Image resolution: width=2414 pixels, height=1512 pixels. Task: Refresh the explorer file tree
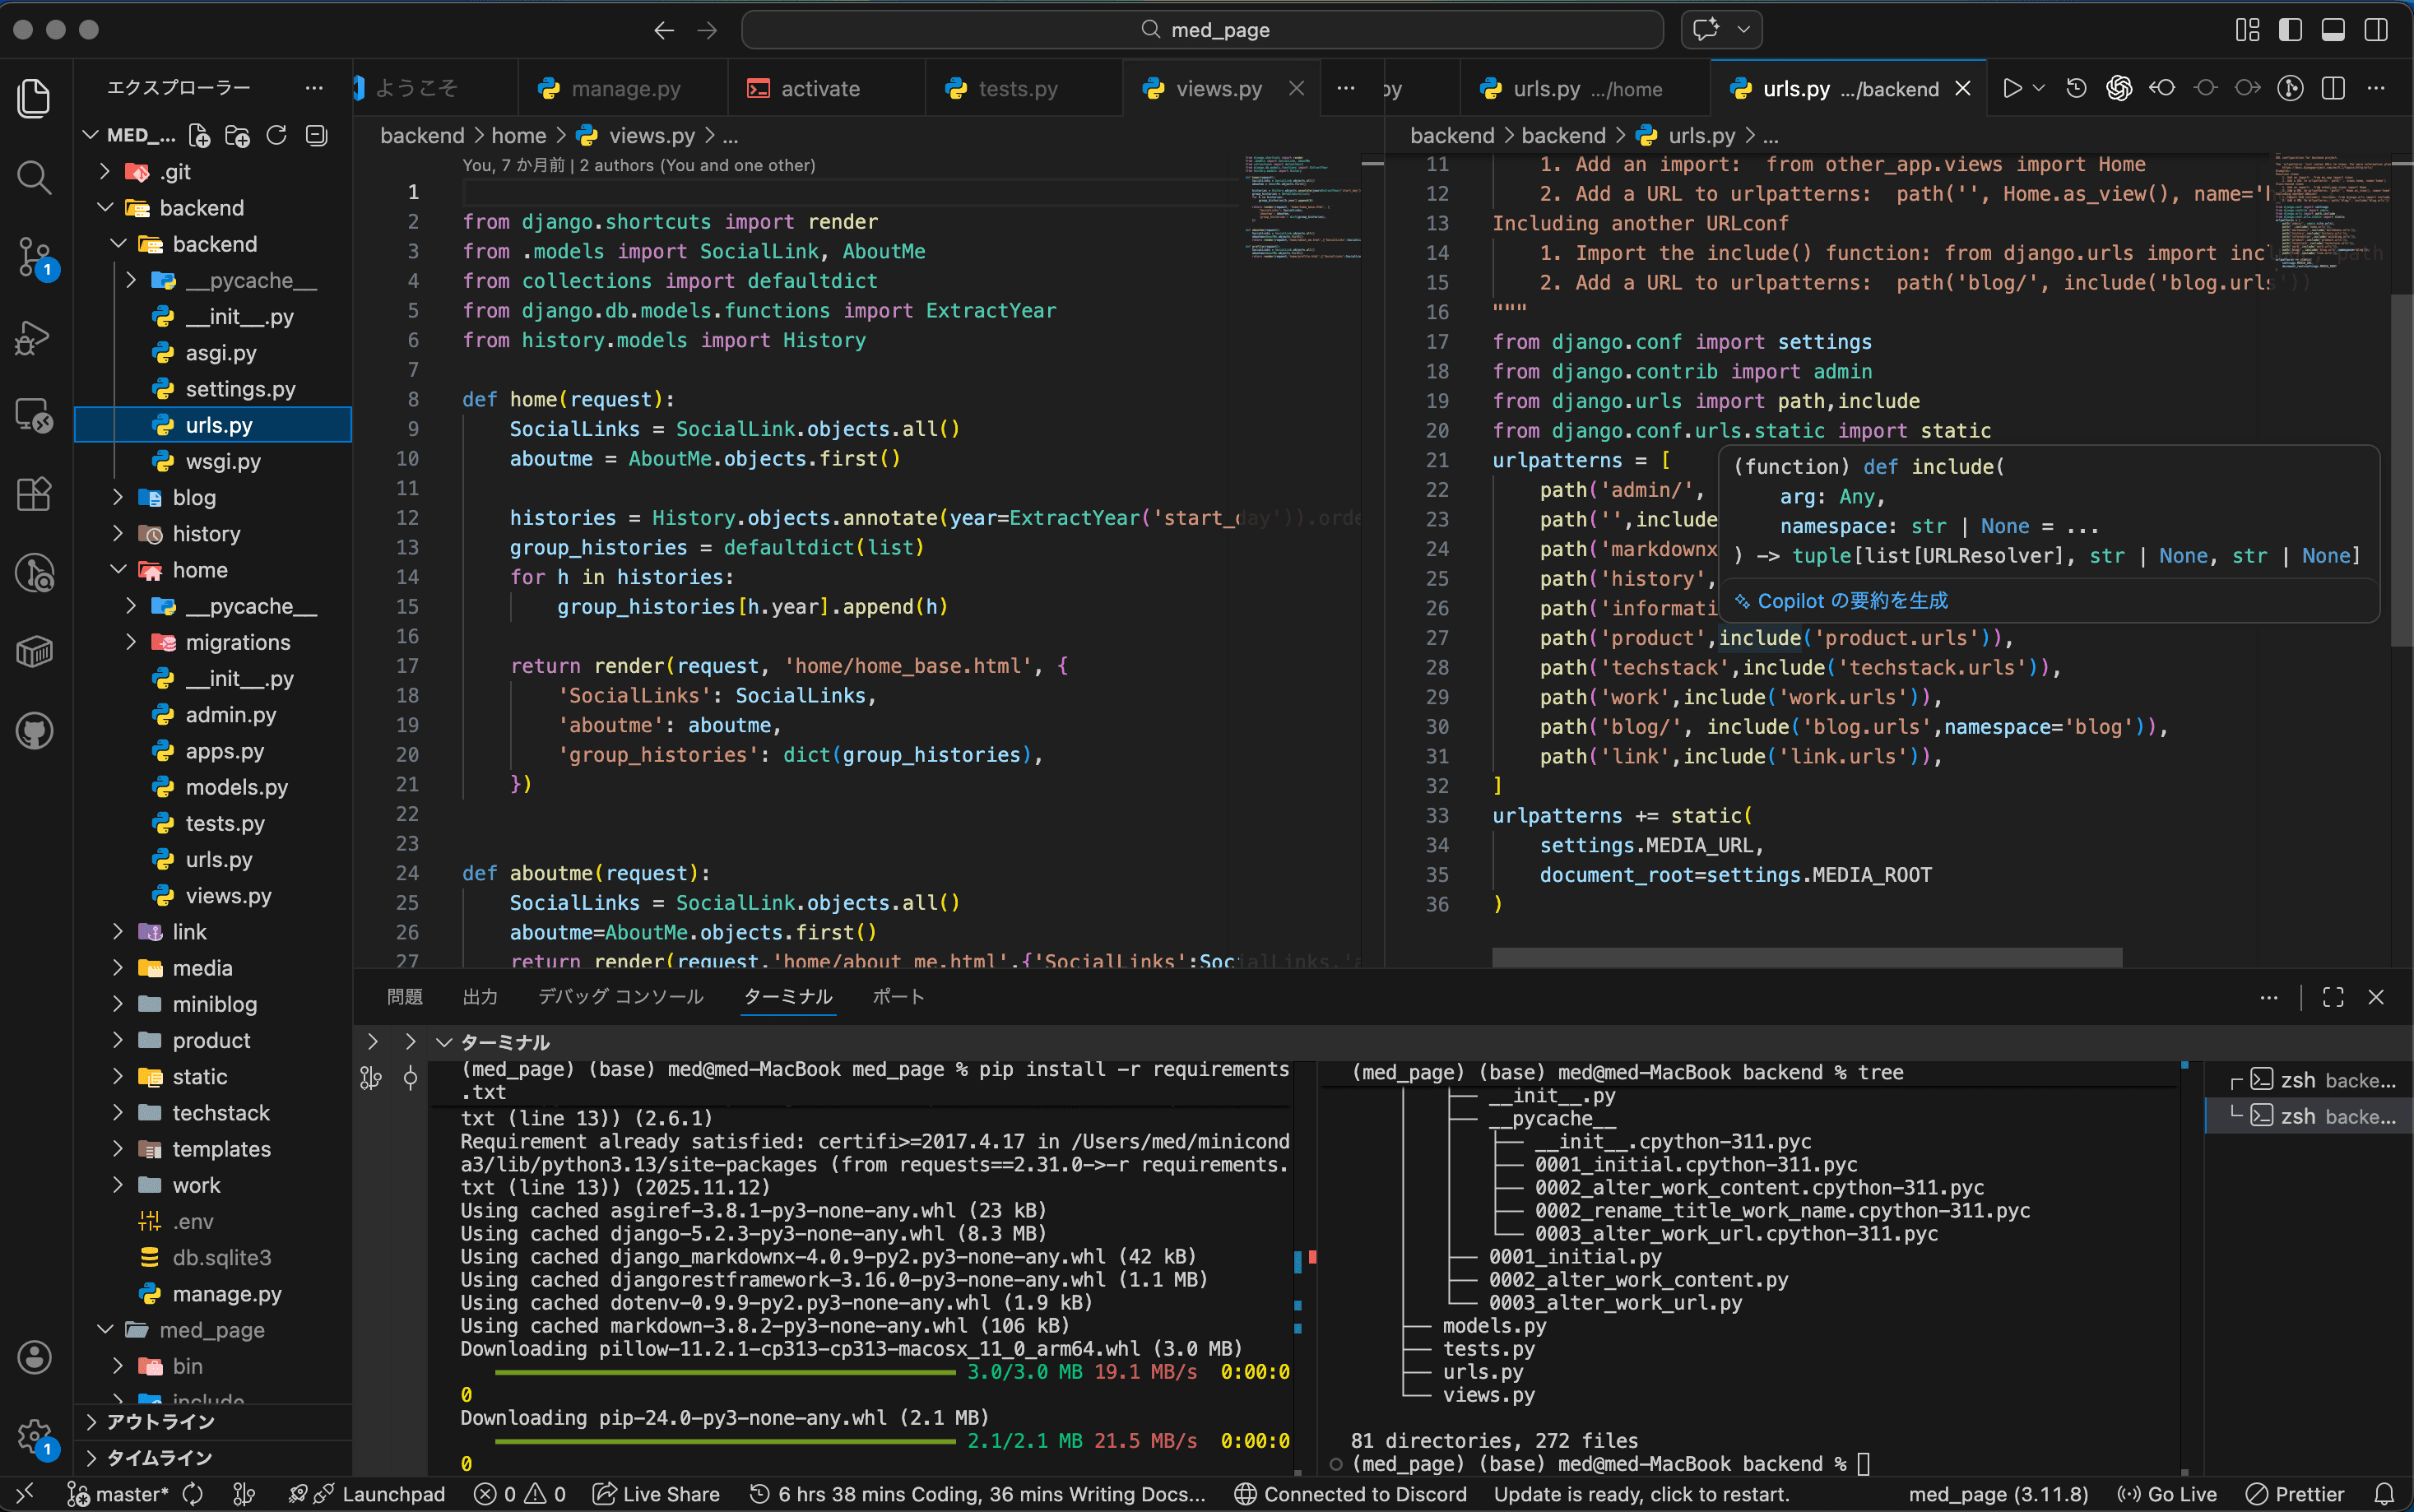pos(277,135)
